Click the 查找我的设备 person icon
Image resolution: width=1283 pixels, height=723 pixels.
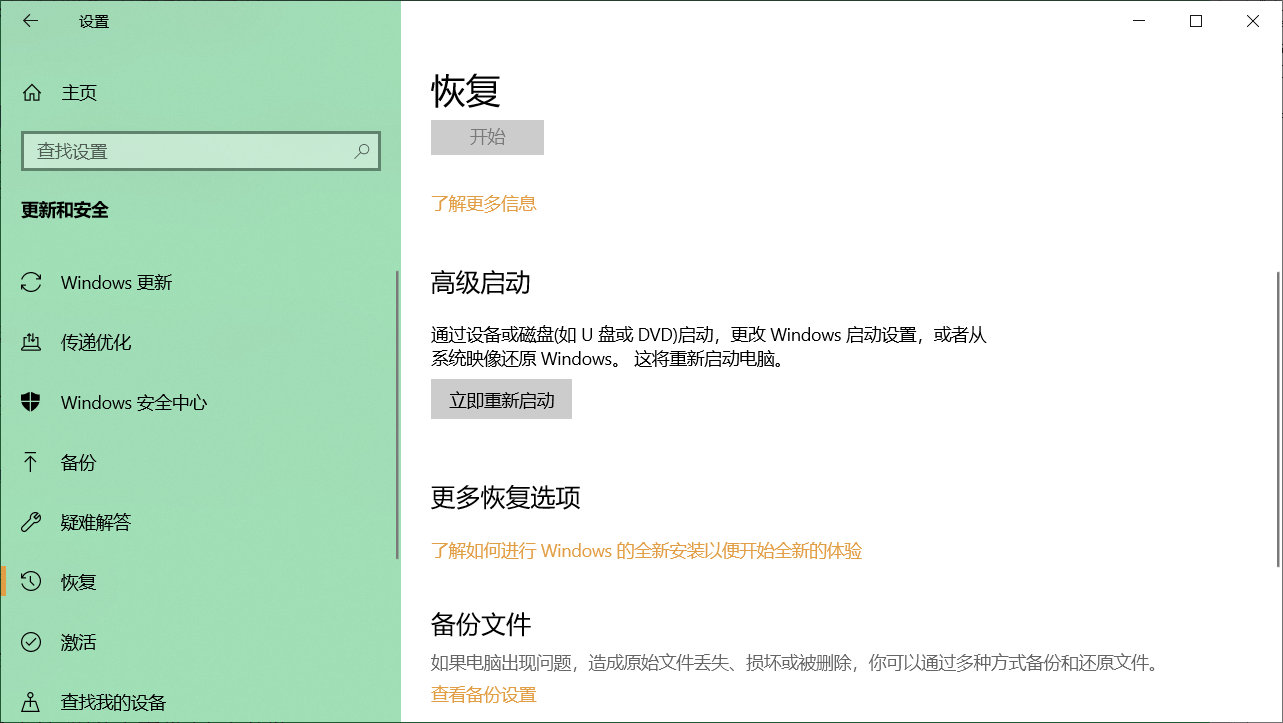(x=31, y=702)
